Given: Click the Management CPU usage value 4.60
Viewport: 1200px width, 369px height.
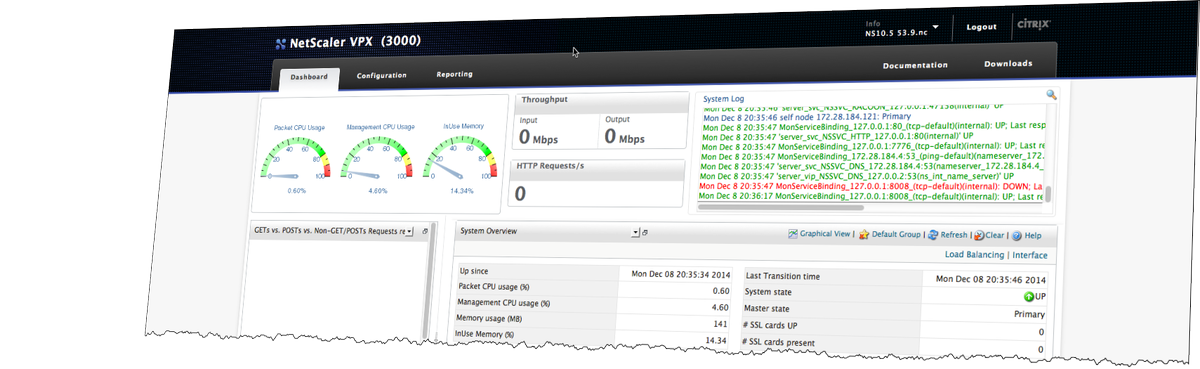Looking at the screenshot, I should [x=719, y=309].
